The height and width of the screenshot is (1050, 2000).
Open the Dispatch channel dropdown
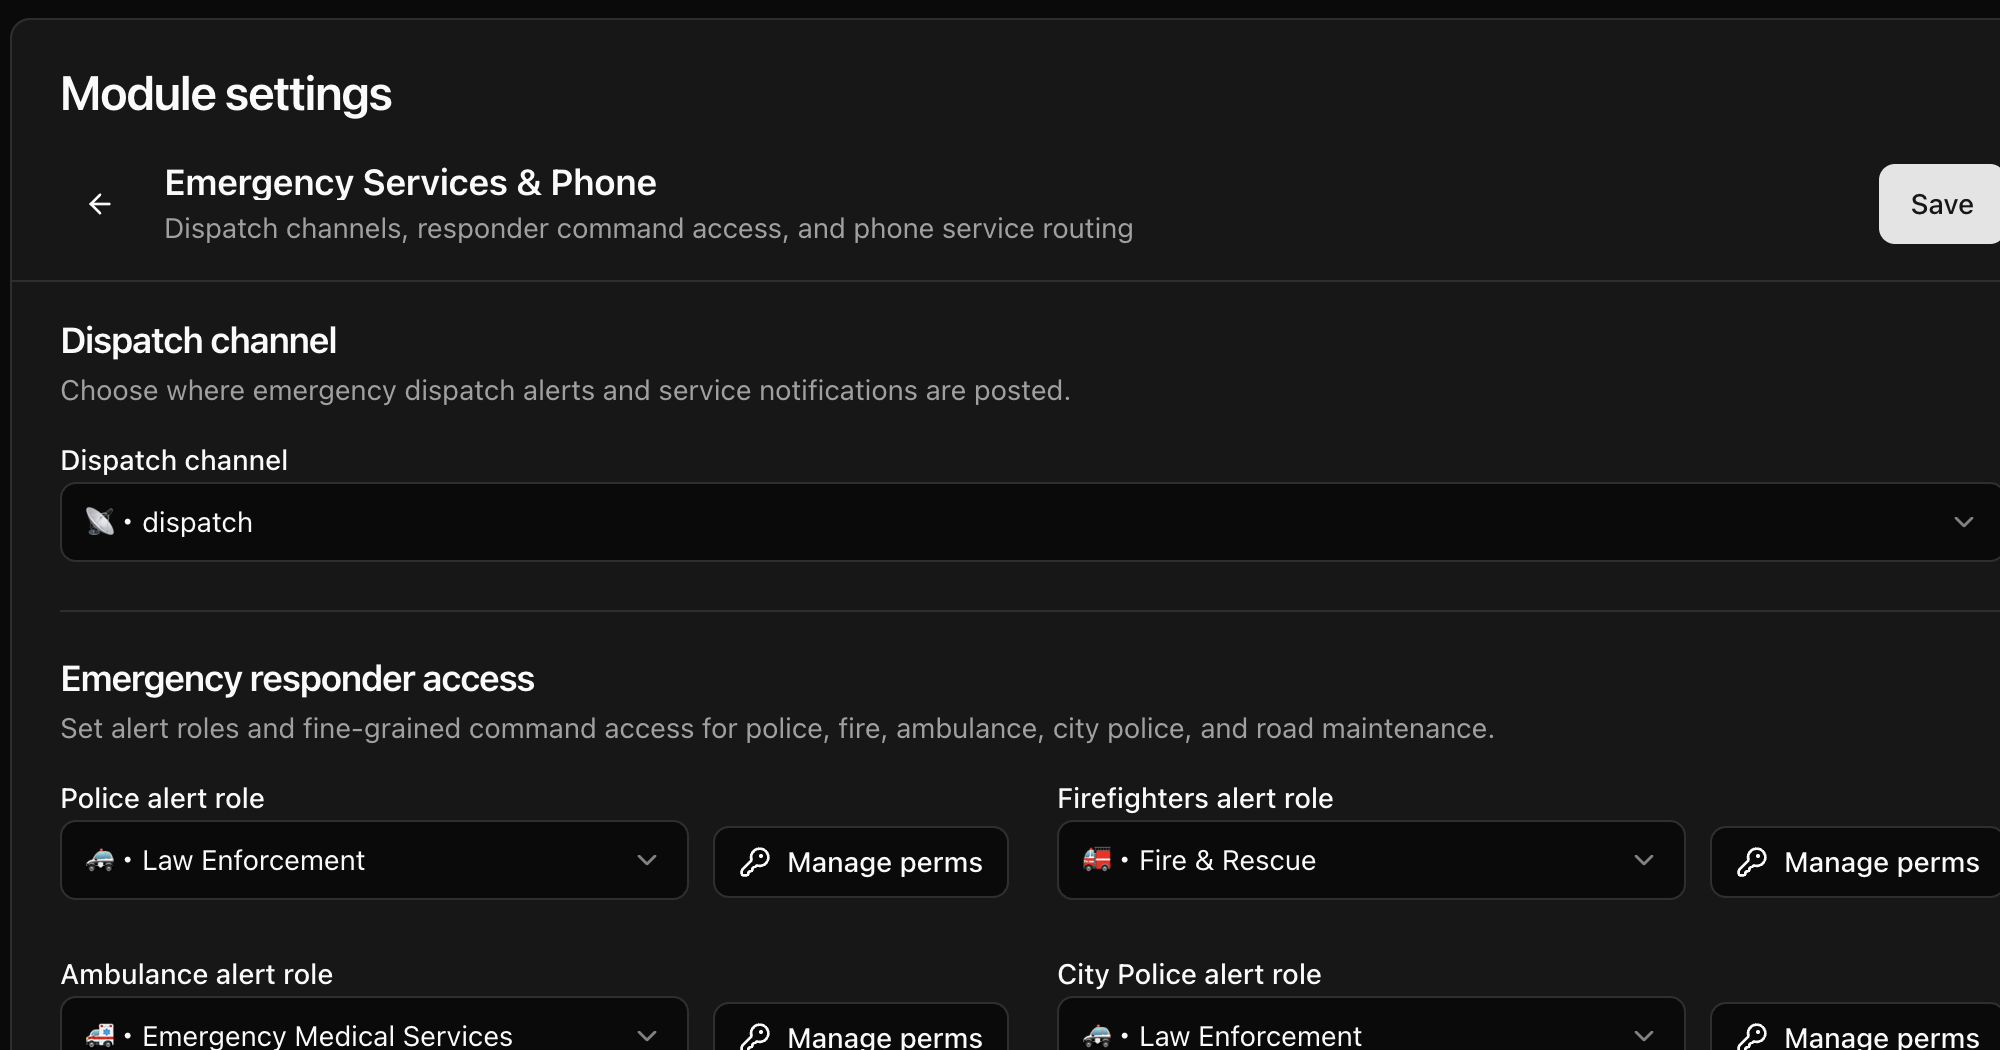[x=1030, y=522]
